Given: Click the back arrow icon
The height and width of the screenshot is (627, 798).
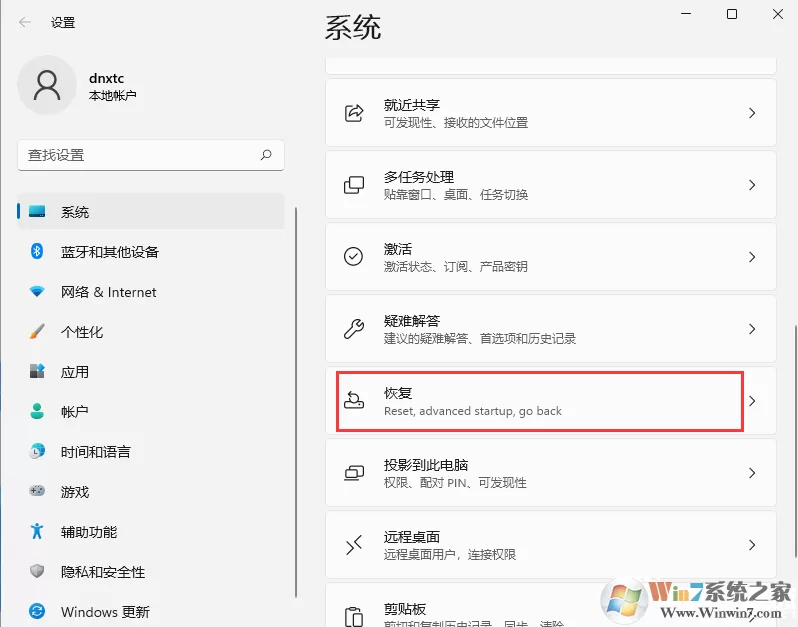Looking at the screenshot, I should point(24,22).
